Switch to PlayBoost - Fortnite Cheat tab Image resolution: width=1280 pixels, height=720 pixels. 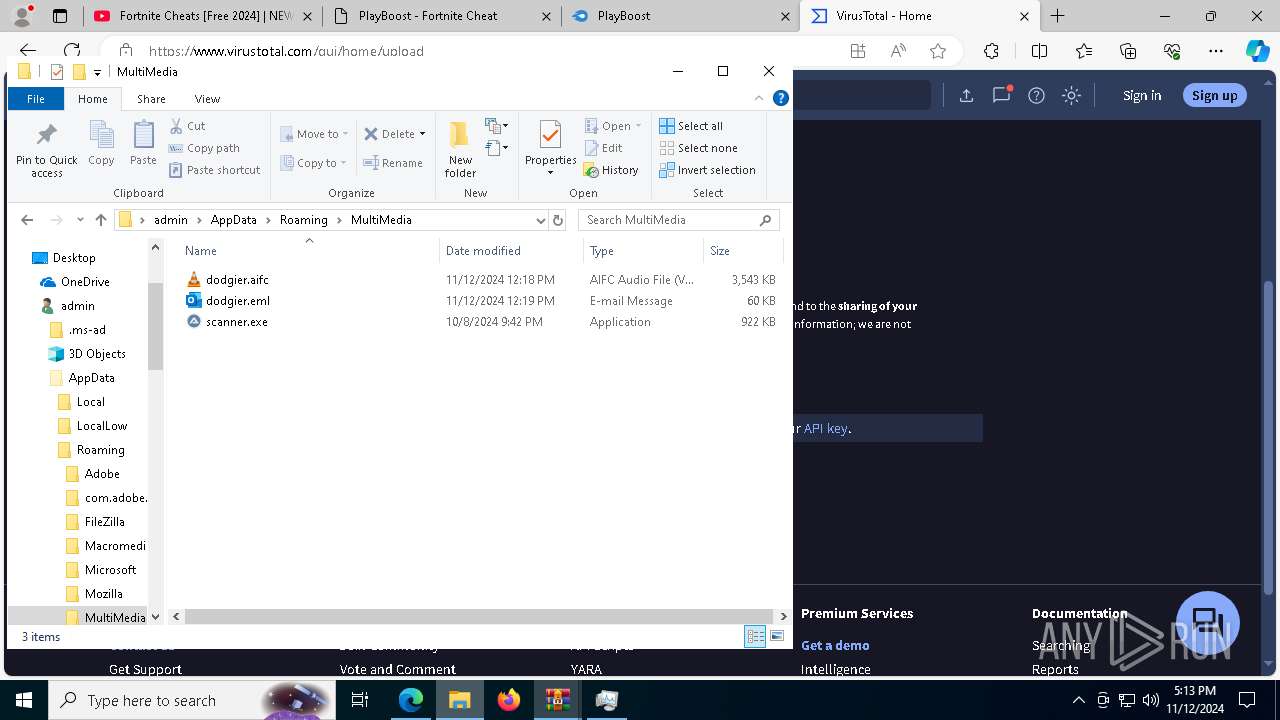tap(441, 16)
